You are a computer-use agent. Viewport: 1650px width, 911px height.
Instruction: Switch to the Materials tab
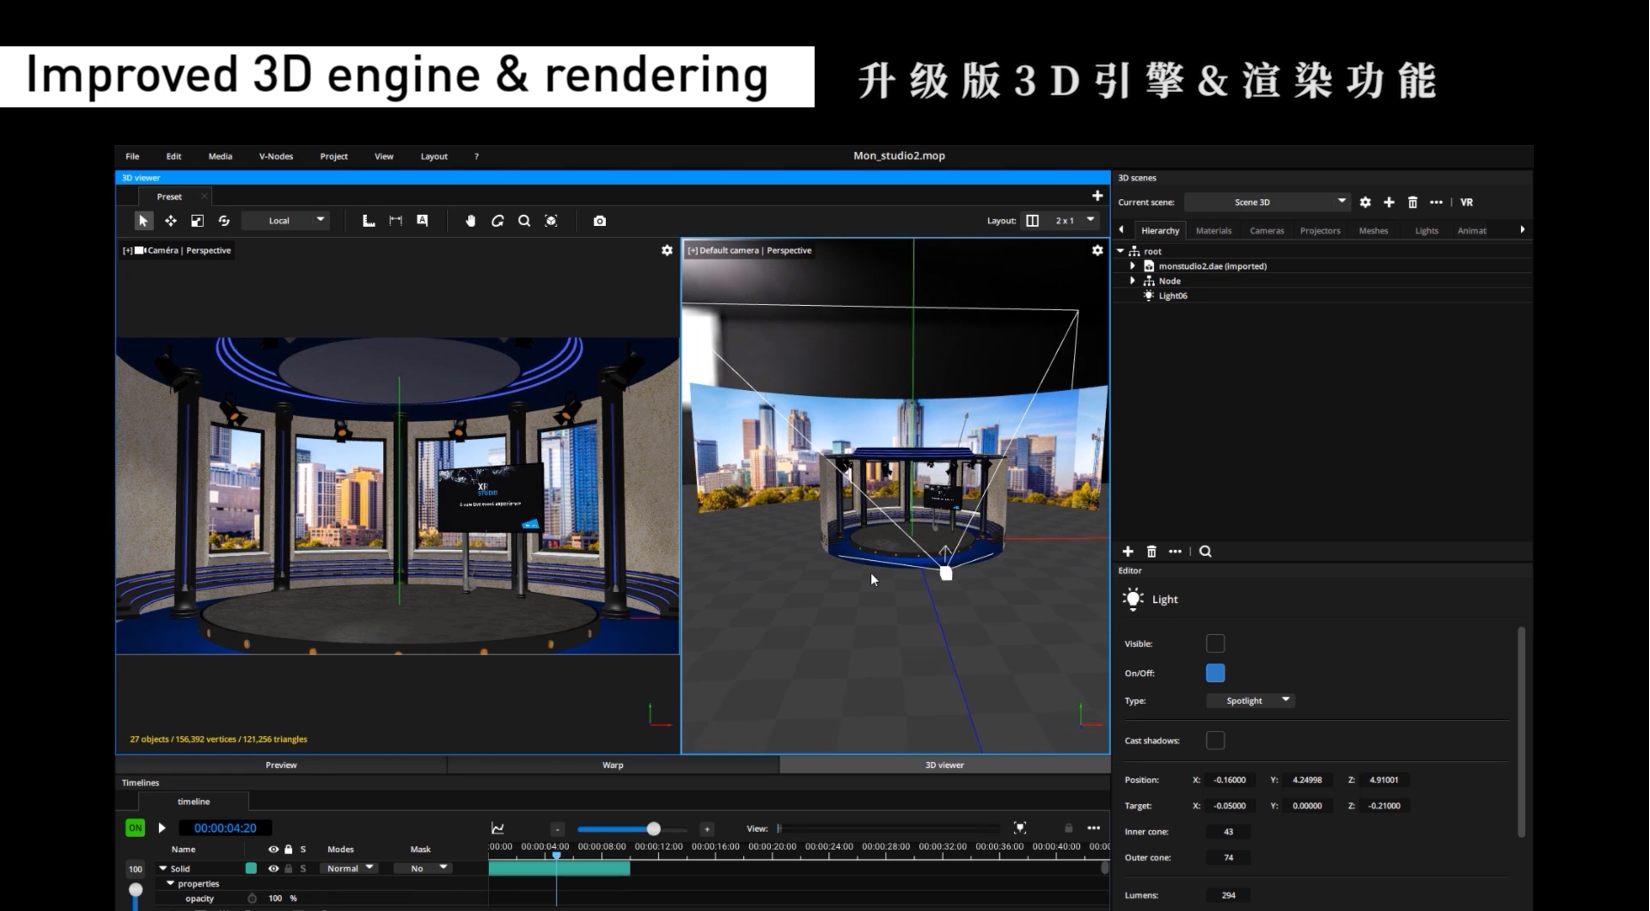coord(1214,231)
